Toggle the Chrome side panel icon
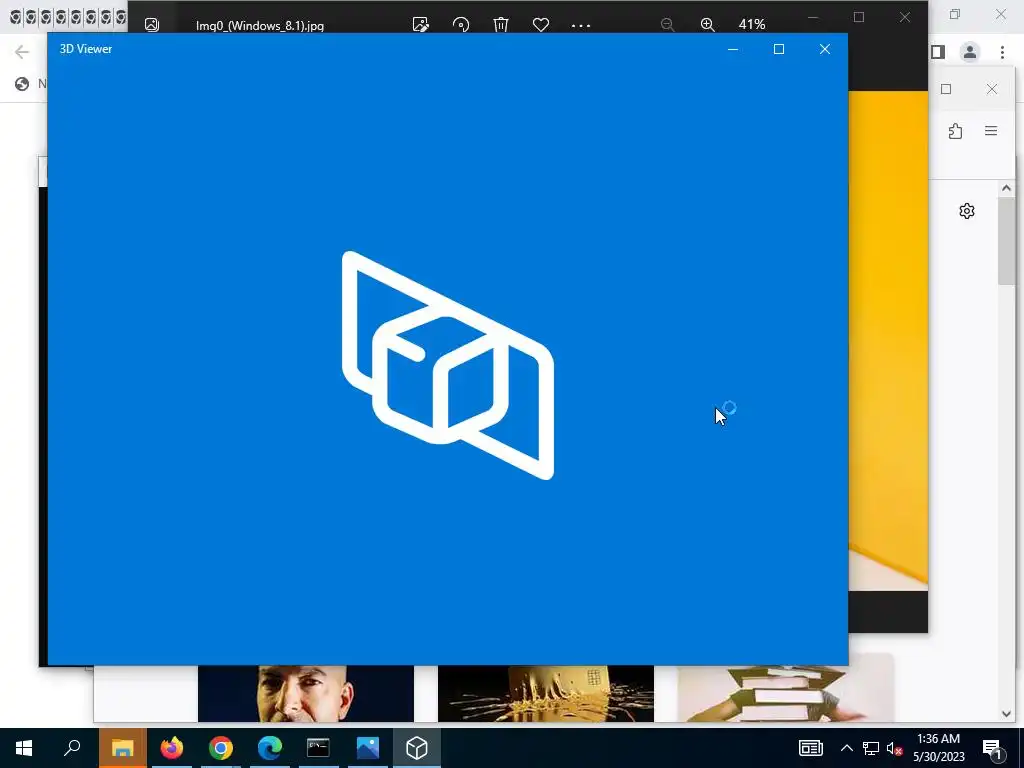This screenshot has height=768, width=1024. [938, 52]
